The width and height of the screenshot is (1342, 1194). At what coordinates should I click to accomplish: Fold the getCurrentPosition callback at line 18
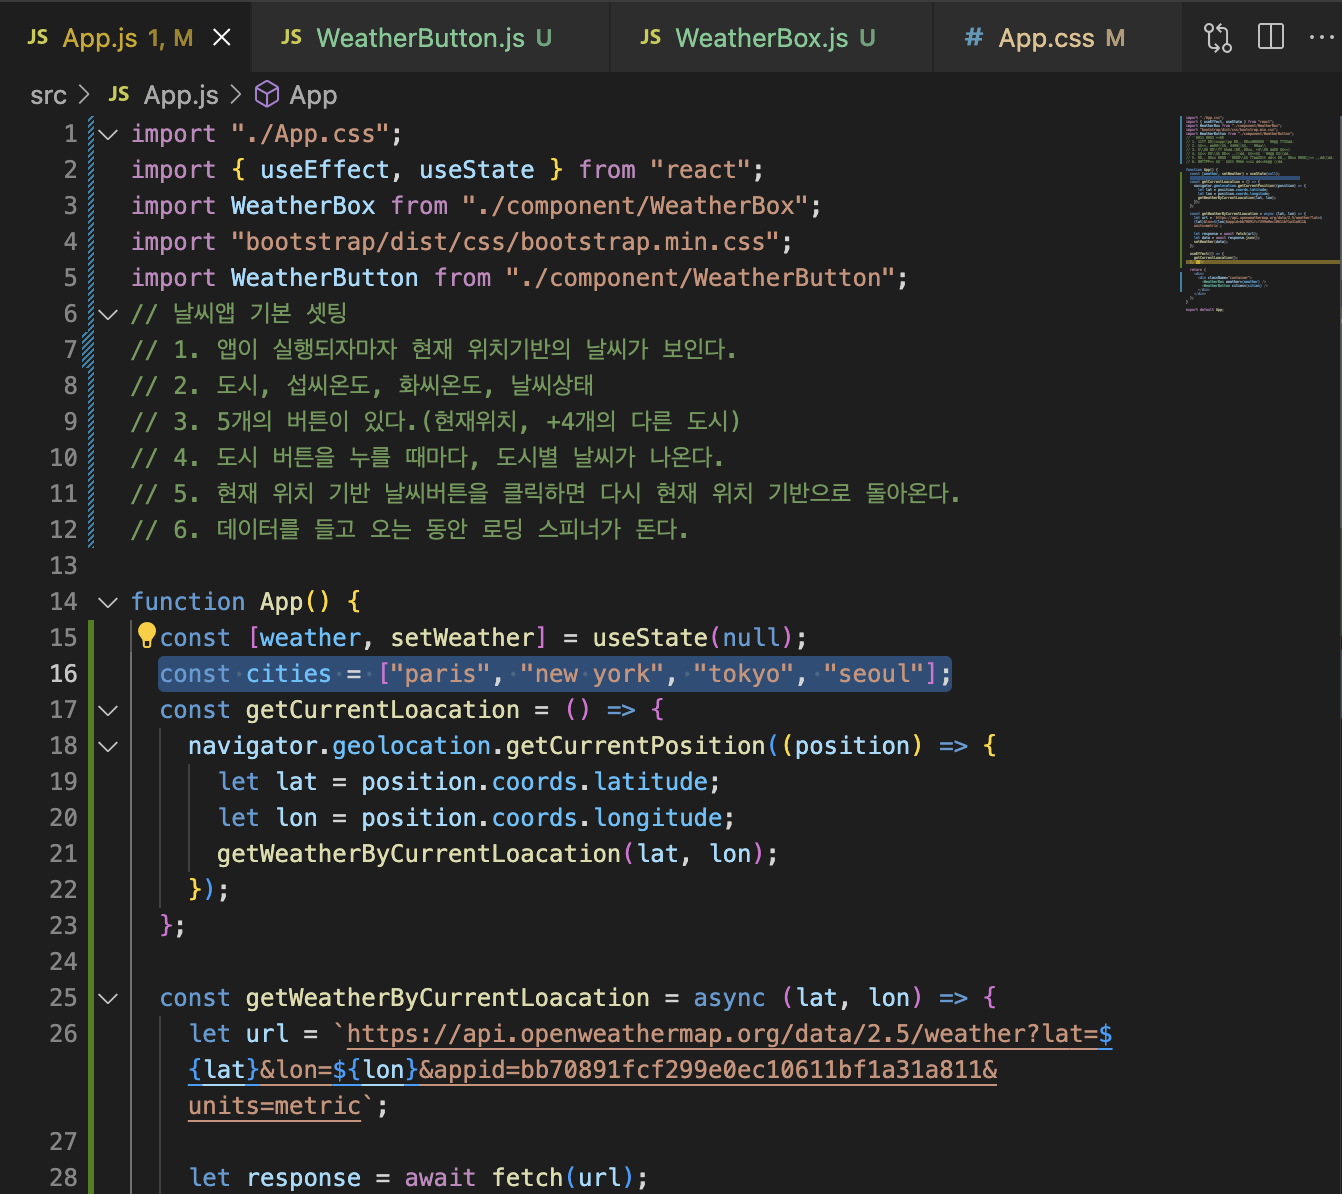108,746
